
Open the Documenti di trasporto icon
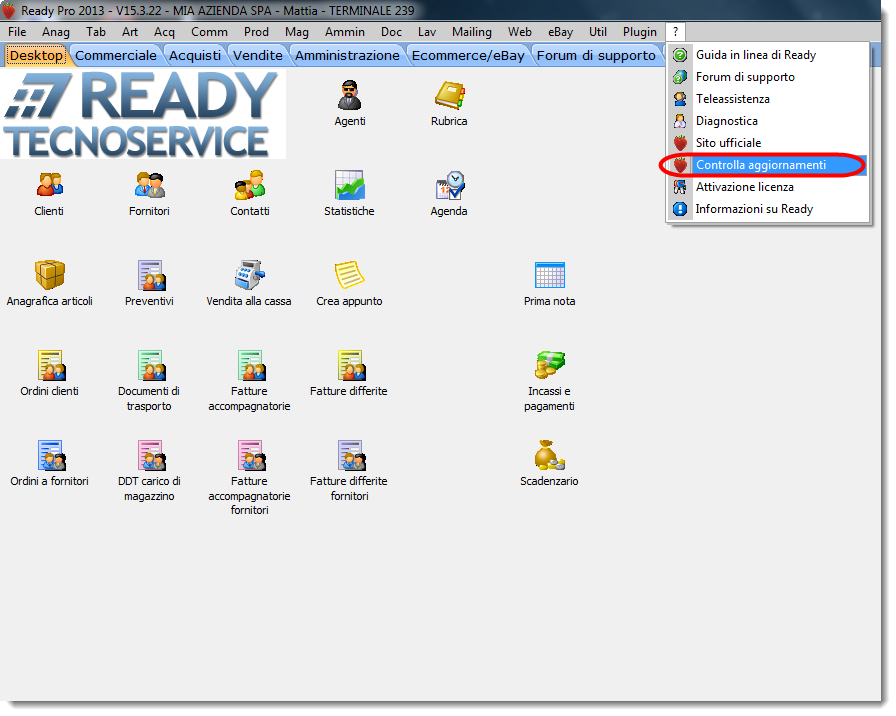click(150, 366)
